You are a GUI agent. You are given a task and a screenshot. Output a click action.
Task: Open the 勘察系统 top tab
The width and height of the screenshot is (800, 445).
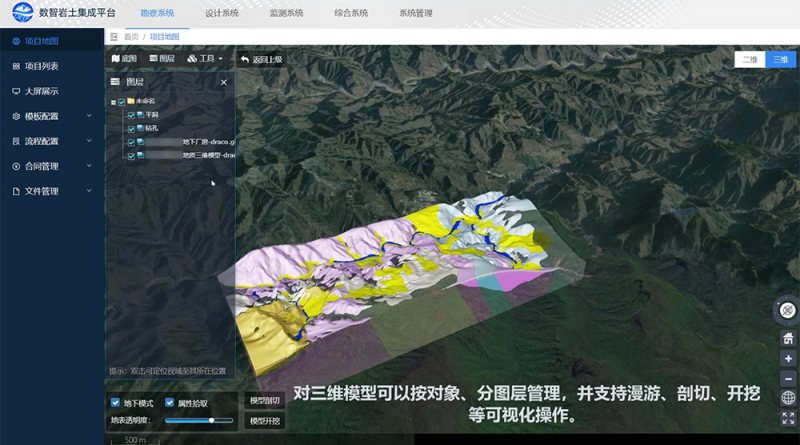coord(157,13)
